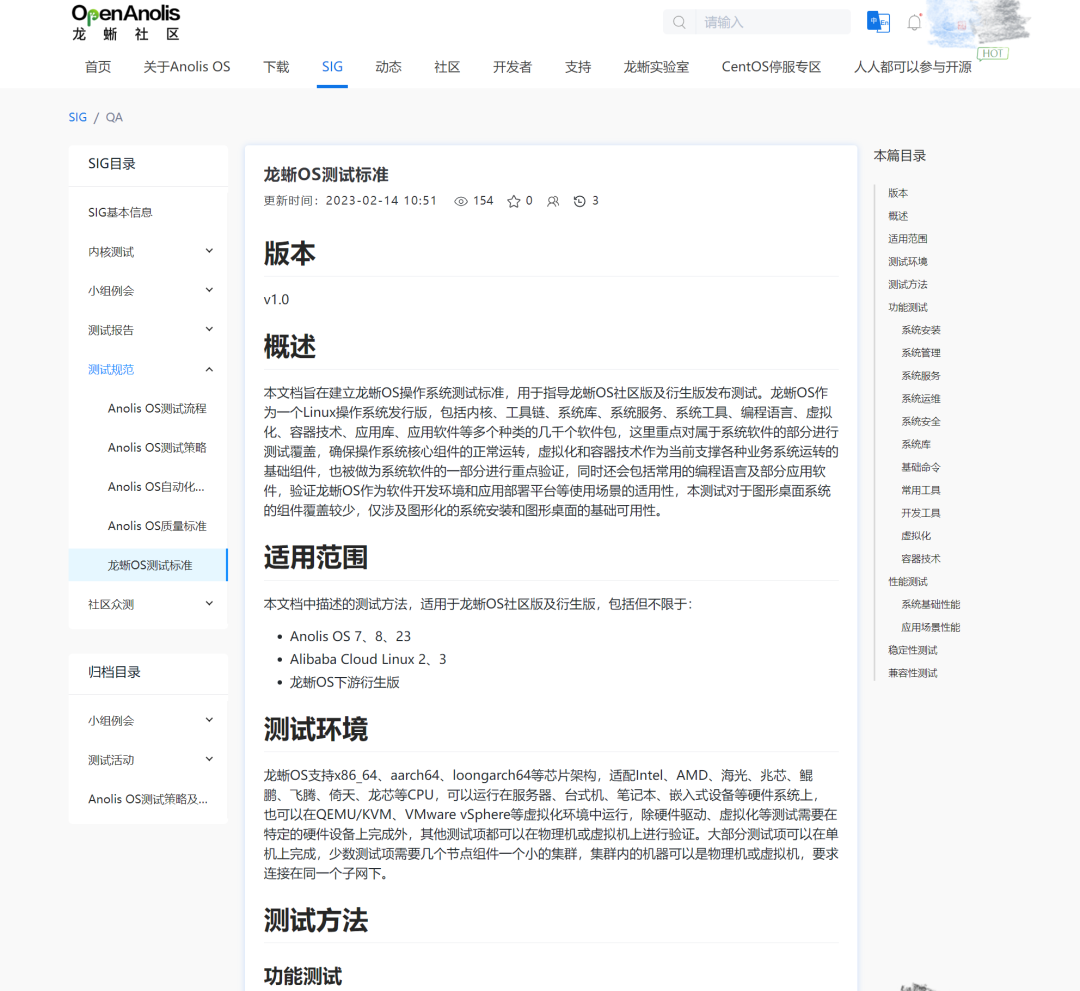This screenshot has height=991, width=1080.
Task: Open Anolis OS自动化... document
Action: click(x=156, y=487)
